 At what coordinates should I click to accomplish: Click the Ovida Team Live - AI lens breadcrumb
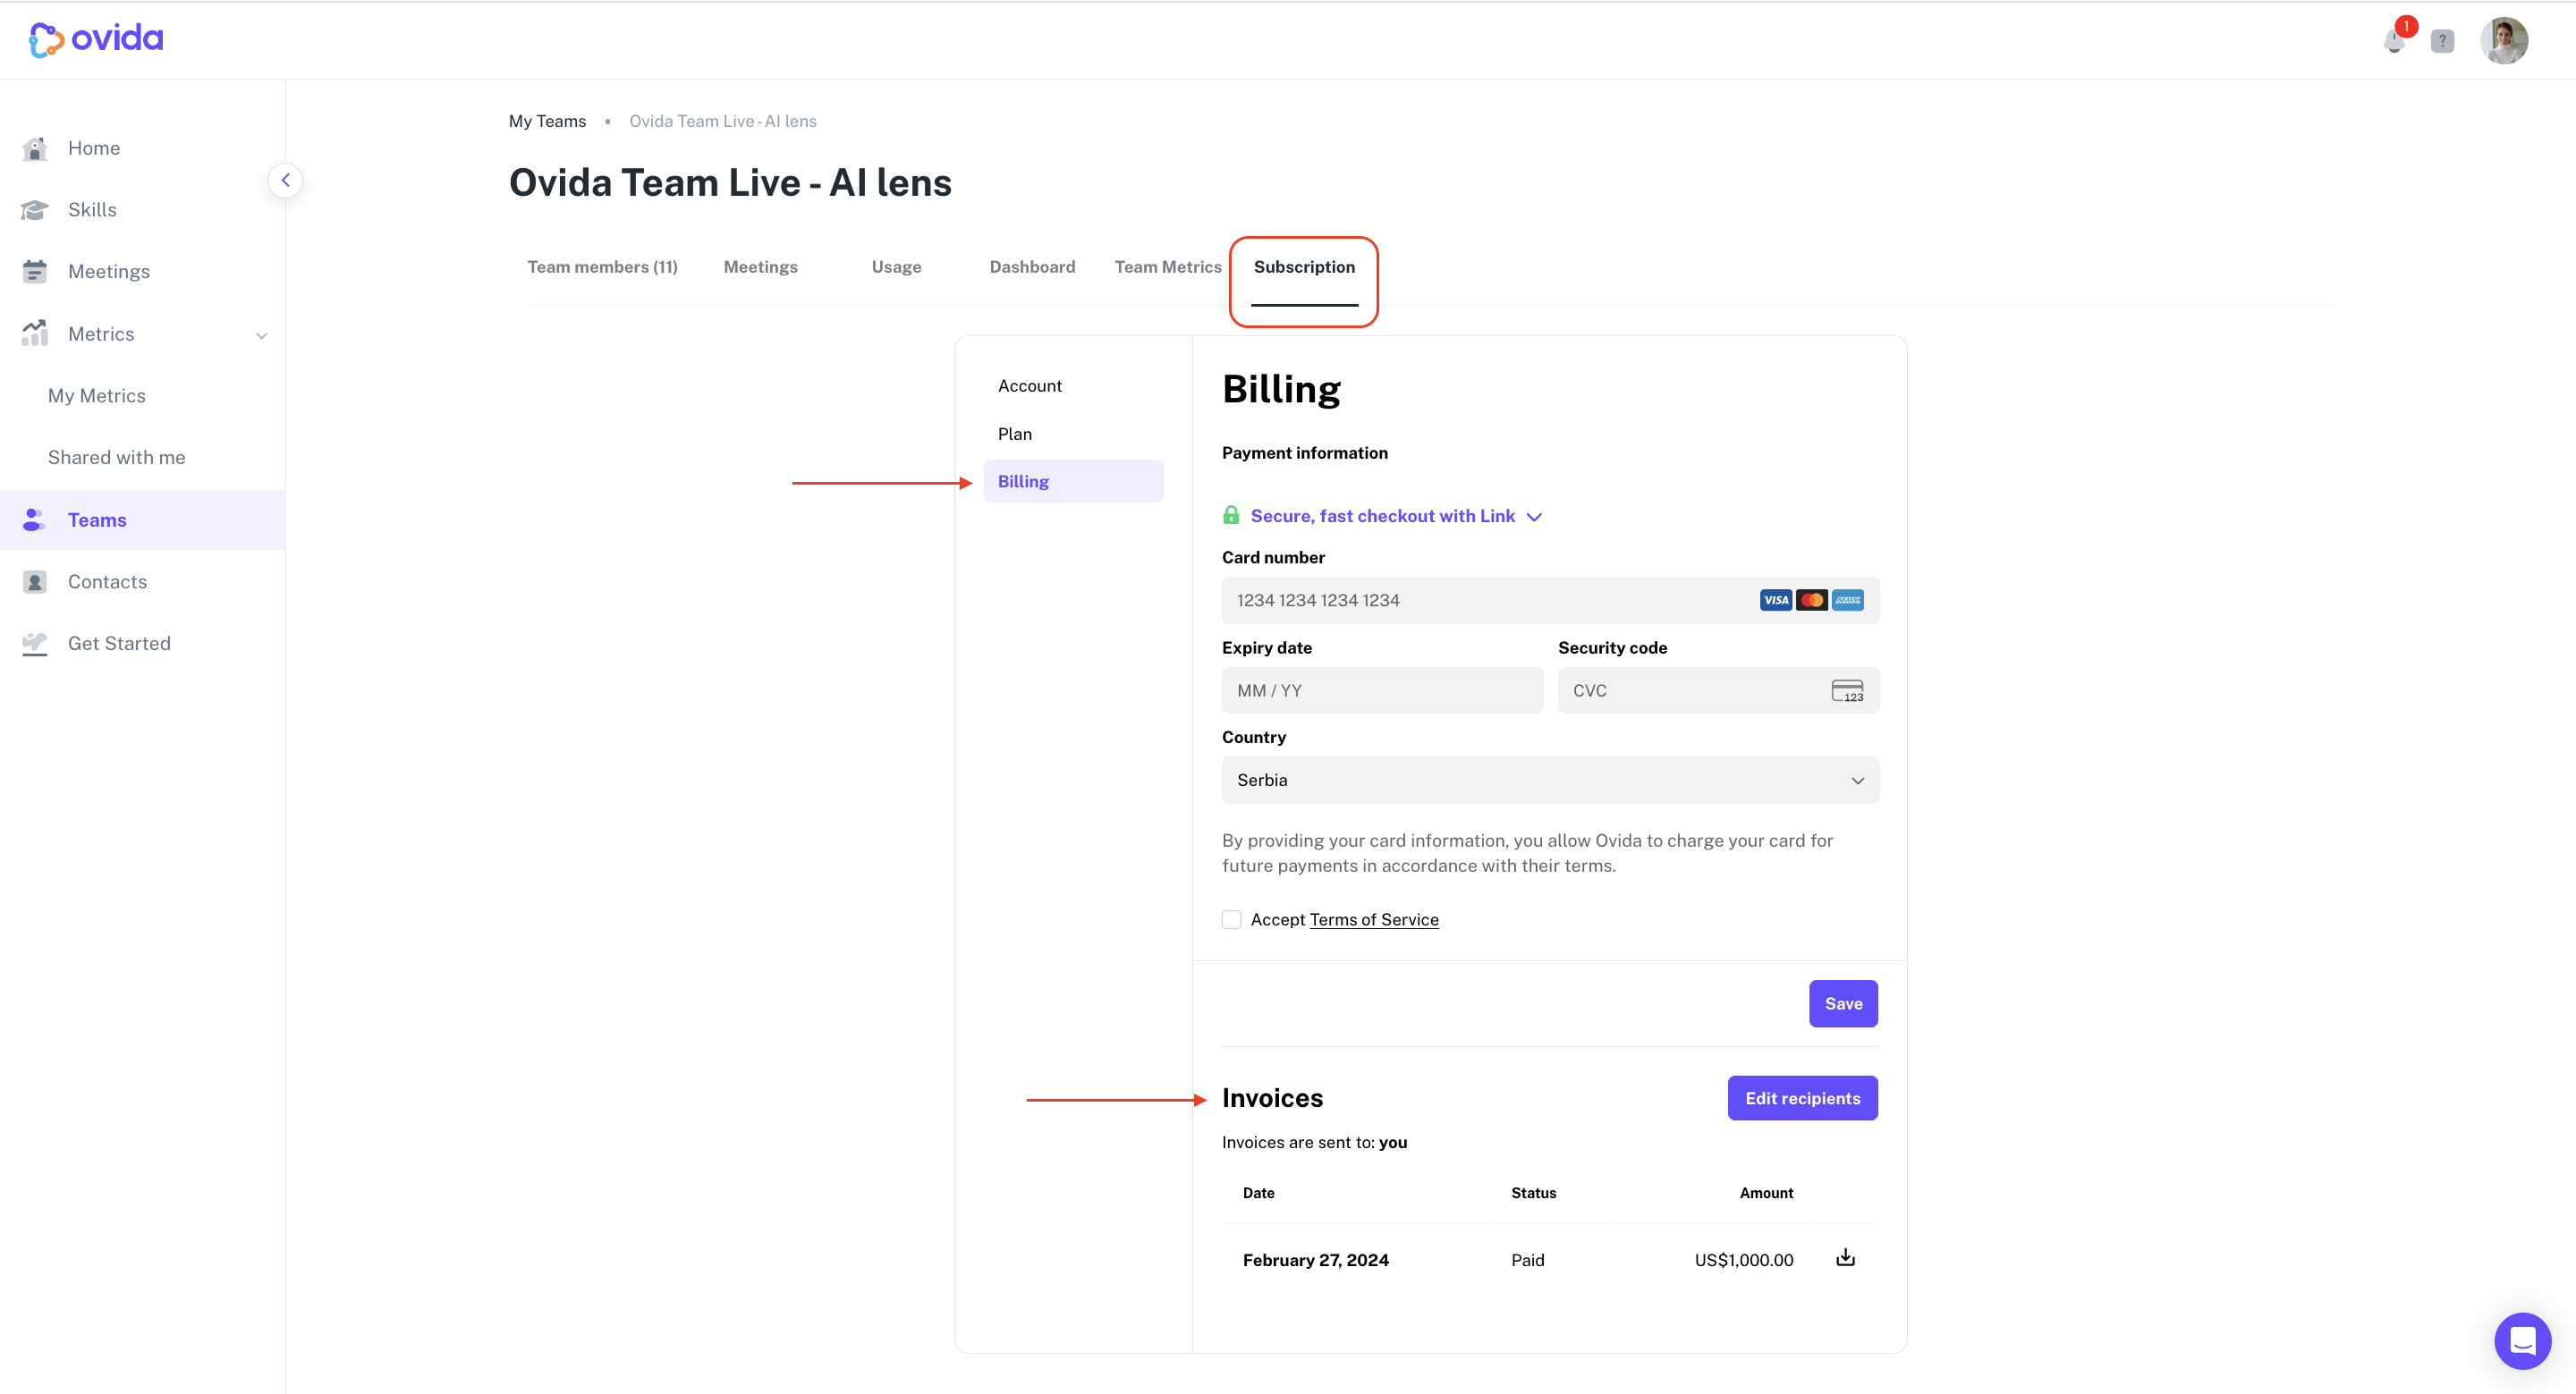click(722, 121)
